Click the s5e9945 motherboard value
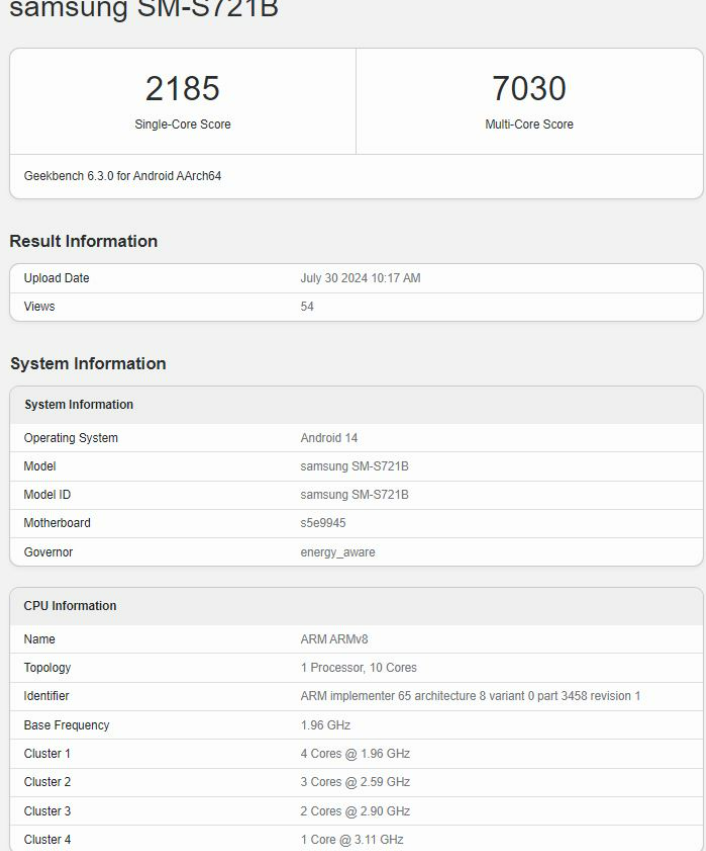This screenshot has width=706, height=851. click(323, 523)
